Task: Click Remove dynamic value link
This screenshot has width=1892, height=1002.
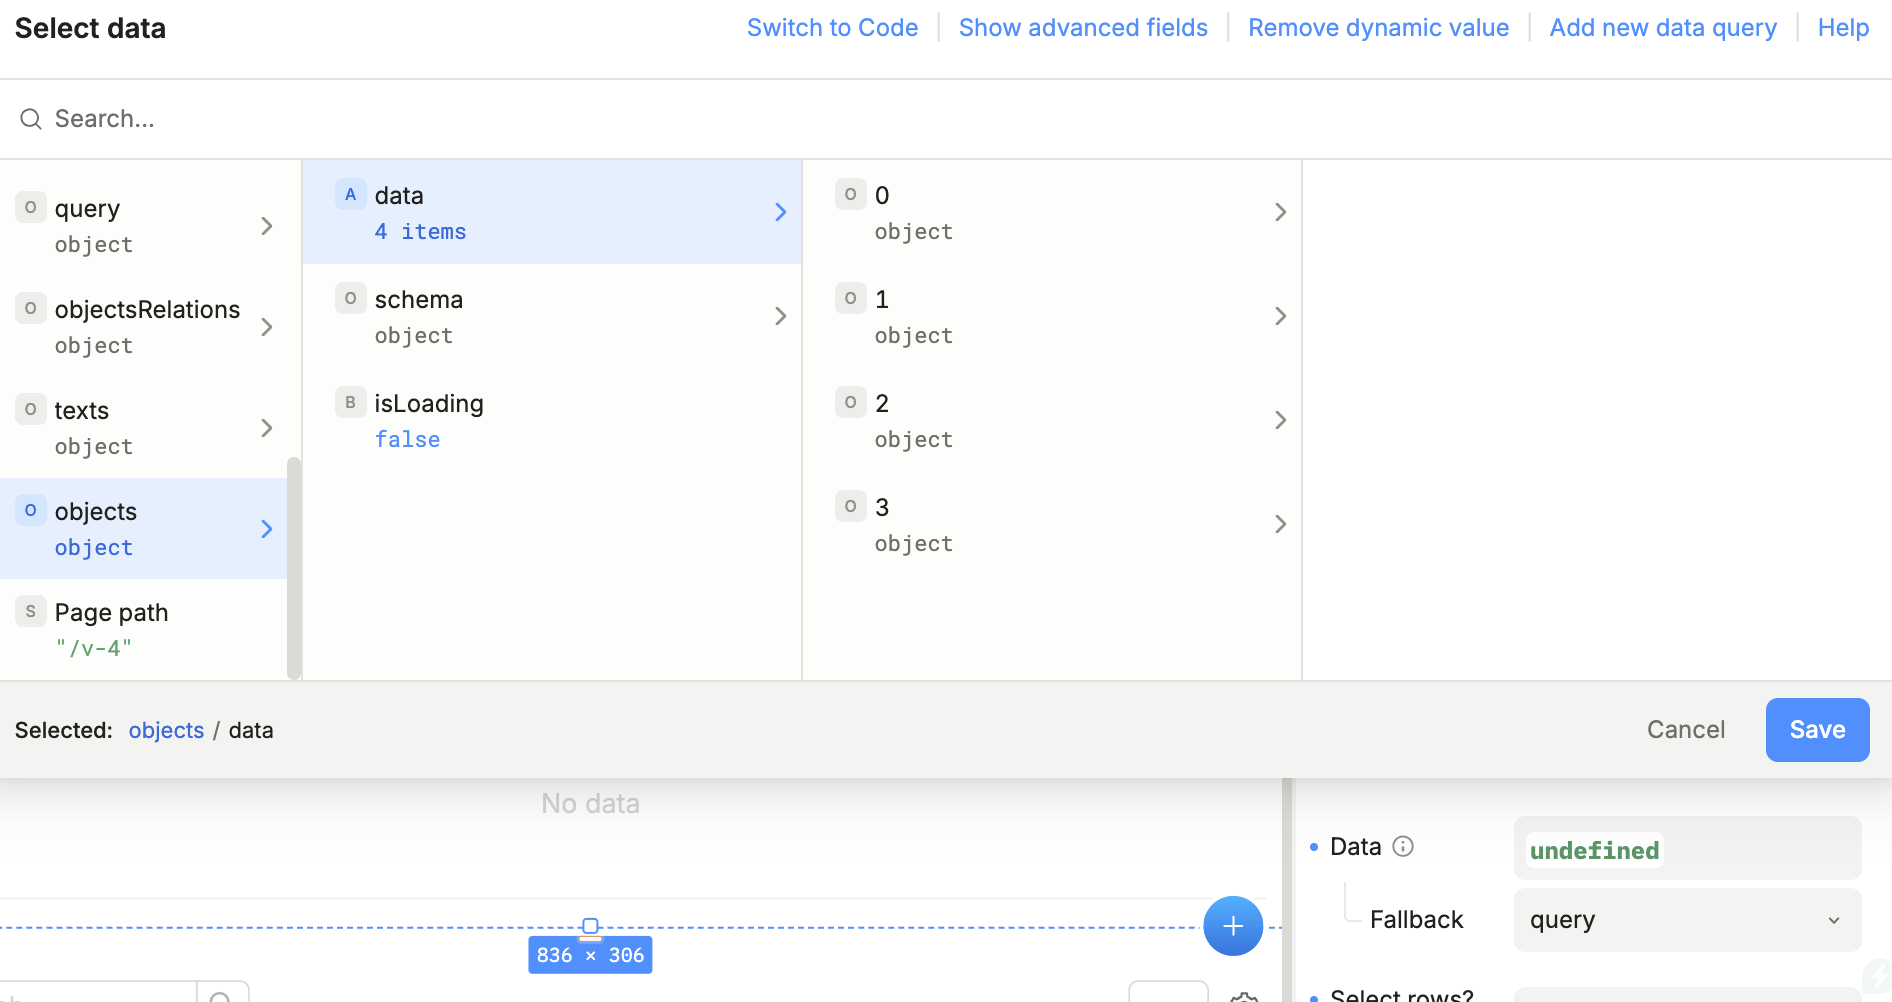Action: pyautogui.click(x=1378, y=28)
